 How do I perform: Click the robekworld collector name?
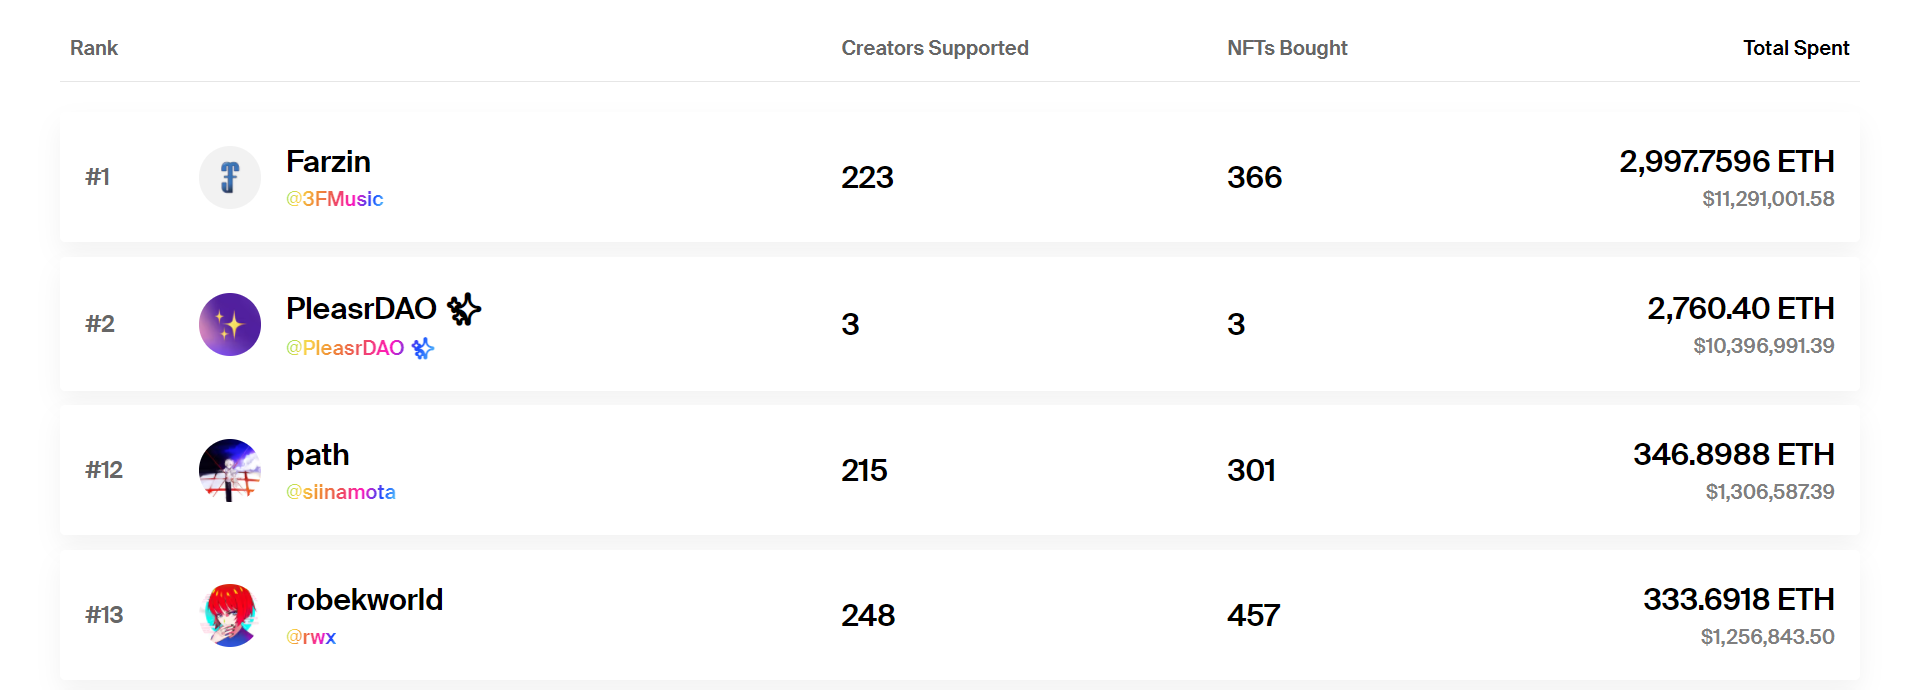(x=364, y=600)
